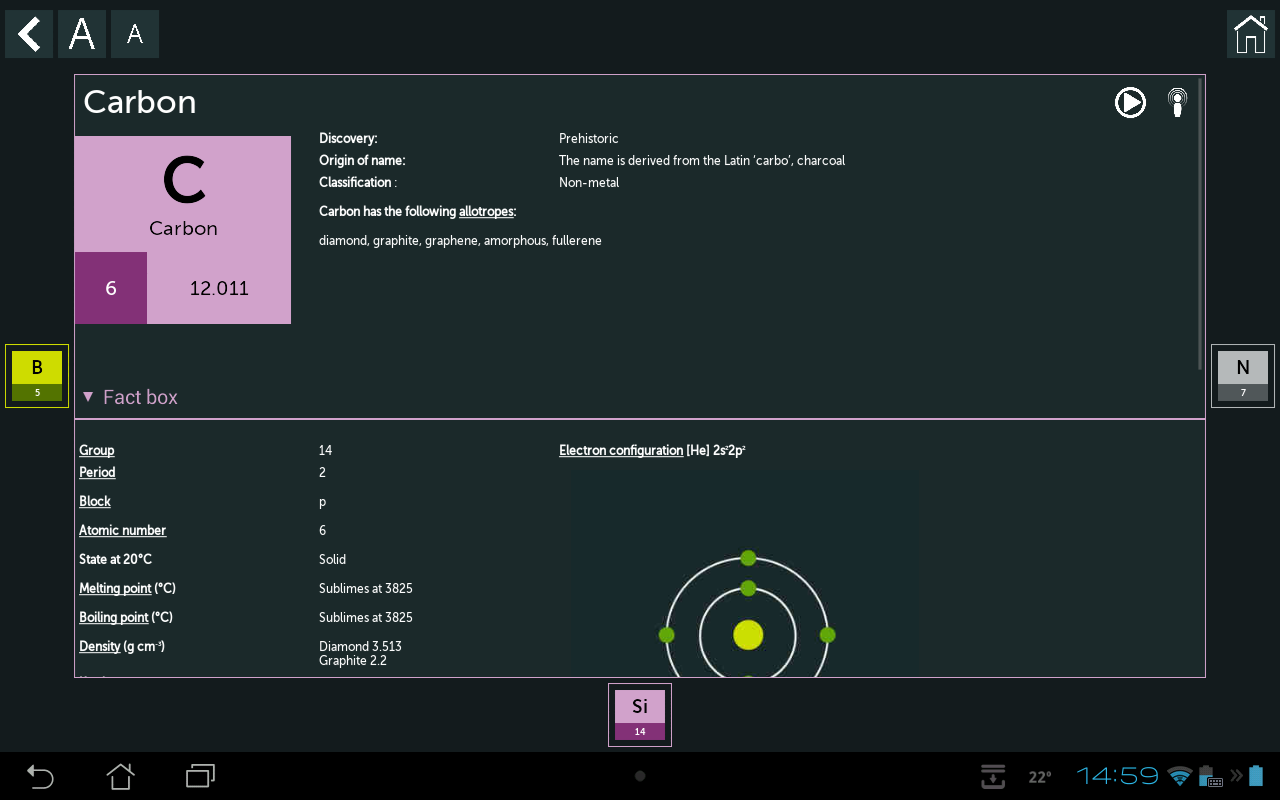The height and width of the screenshot is (800, 1280).
Task: Navigate to Silicon element tile
Action: (x=640, y=715)
